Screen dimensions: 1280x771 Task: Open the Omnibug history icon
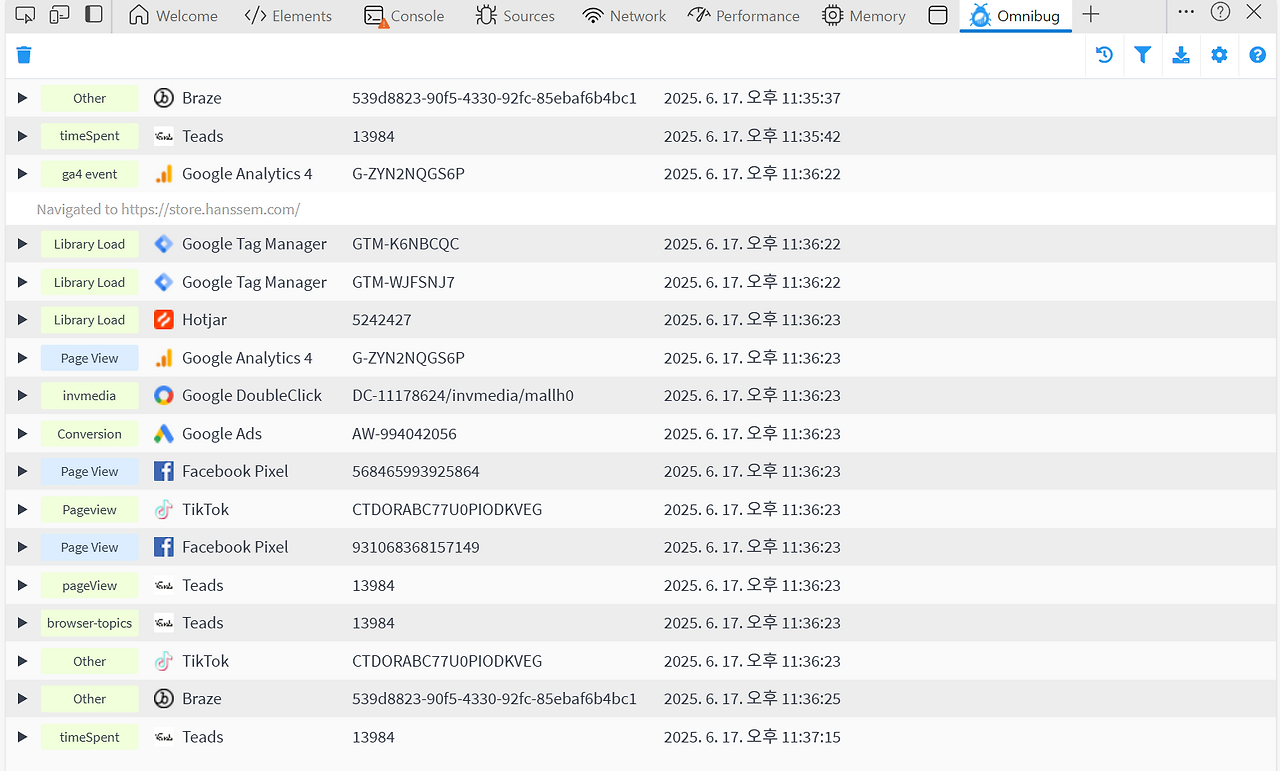(1104, 55)
